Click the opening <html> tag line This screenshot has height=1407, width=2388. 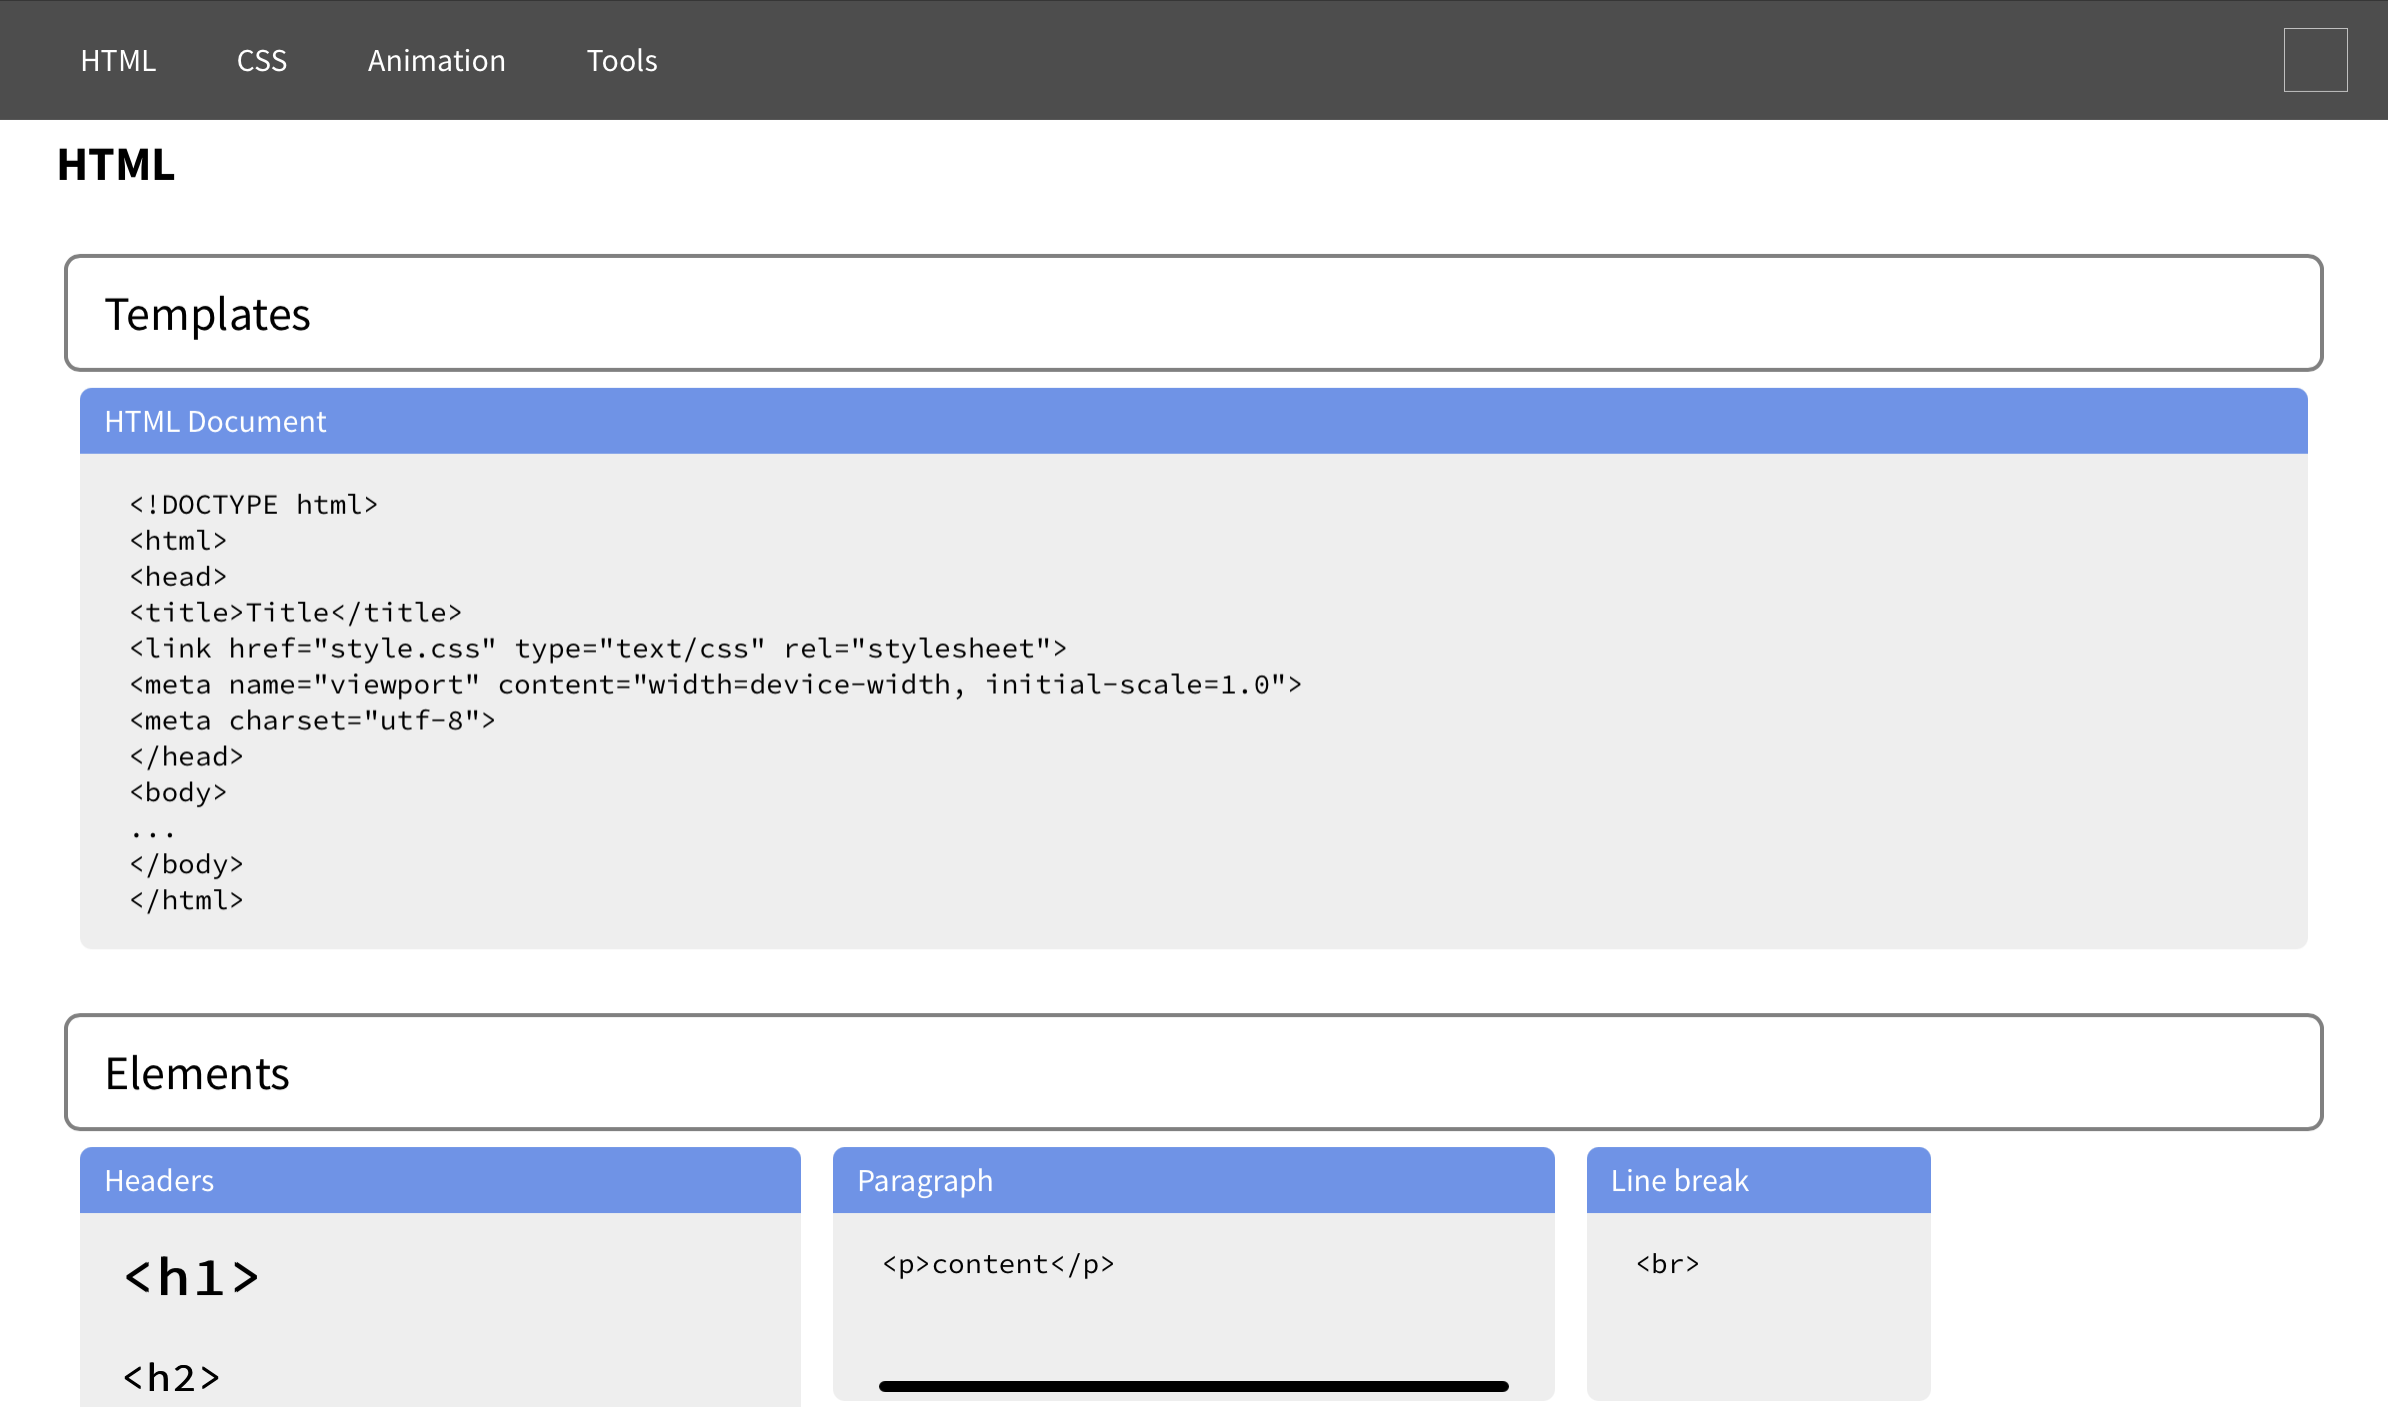(x=178, y=541)
